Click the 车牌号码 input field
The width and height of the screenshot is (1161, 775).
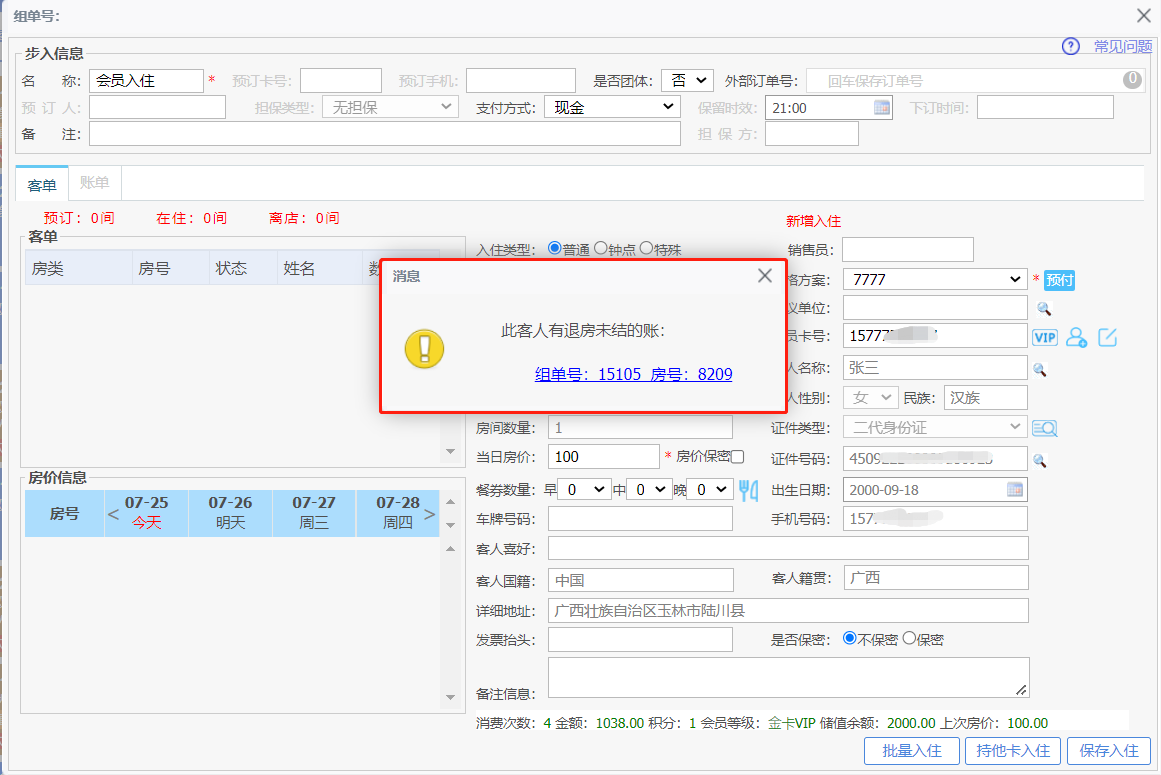coord(640,519)
